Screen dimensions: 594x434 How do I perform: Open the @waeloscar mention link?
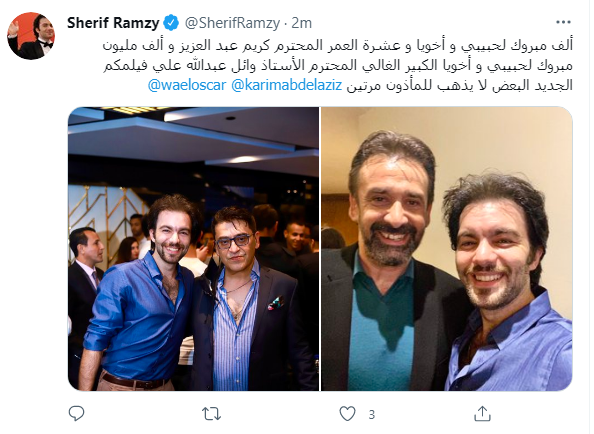click(187, 85)
